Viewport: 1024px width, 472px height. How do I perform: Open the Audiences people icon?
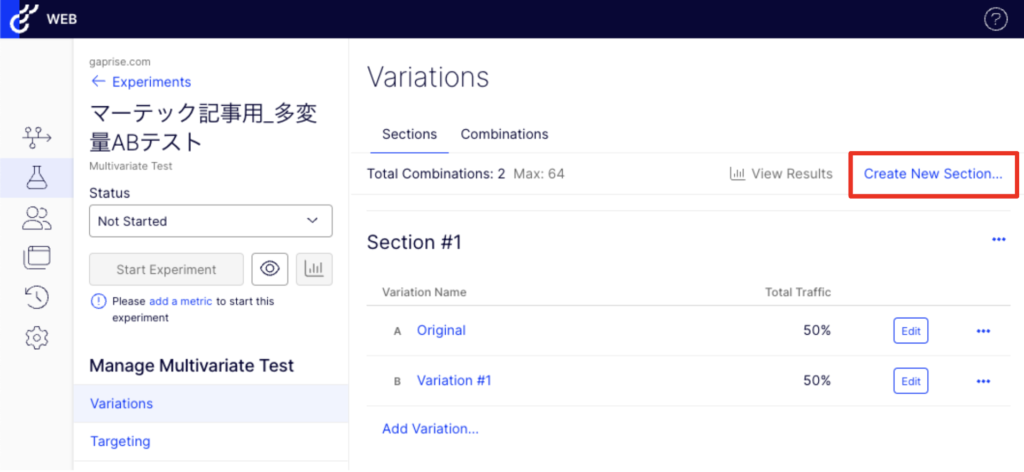37,218
